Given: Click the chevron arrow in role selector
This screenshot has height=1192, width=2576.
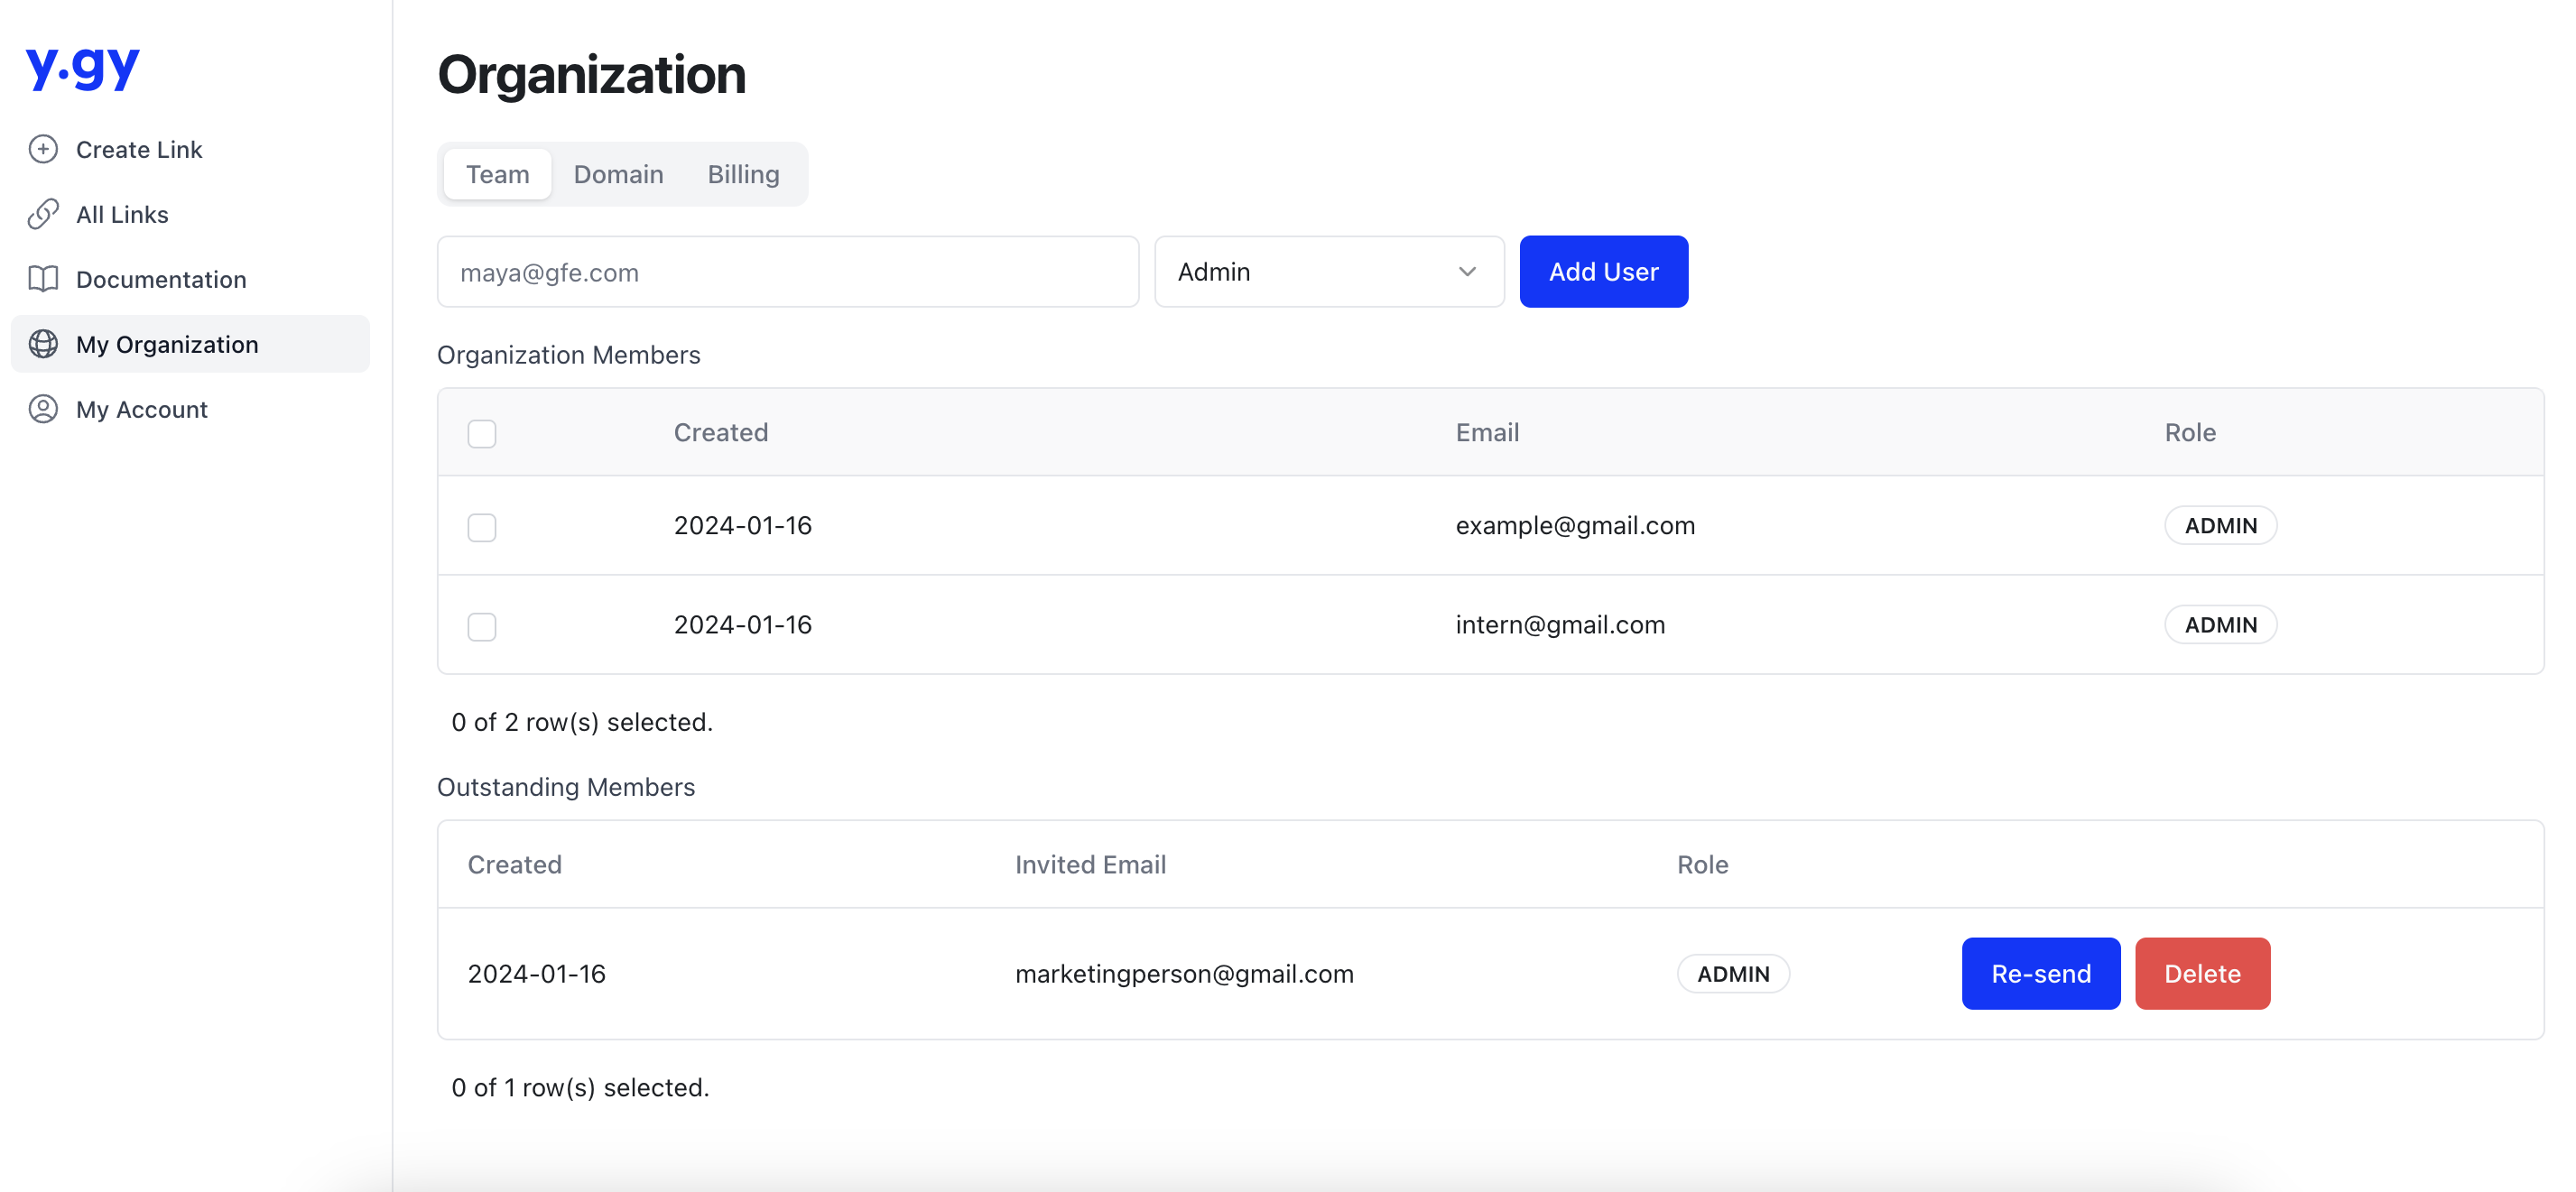Looking at the screenshot, I should point(1466,272).
